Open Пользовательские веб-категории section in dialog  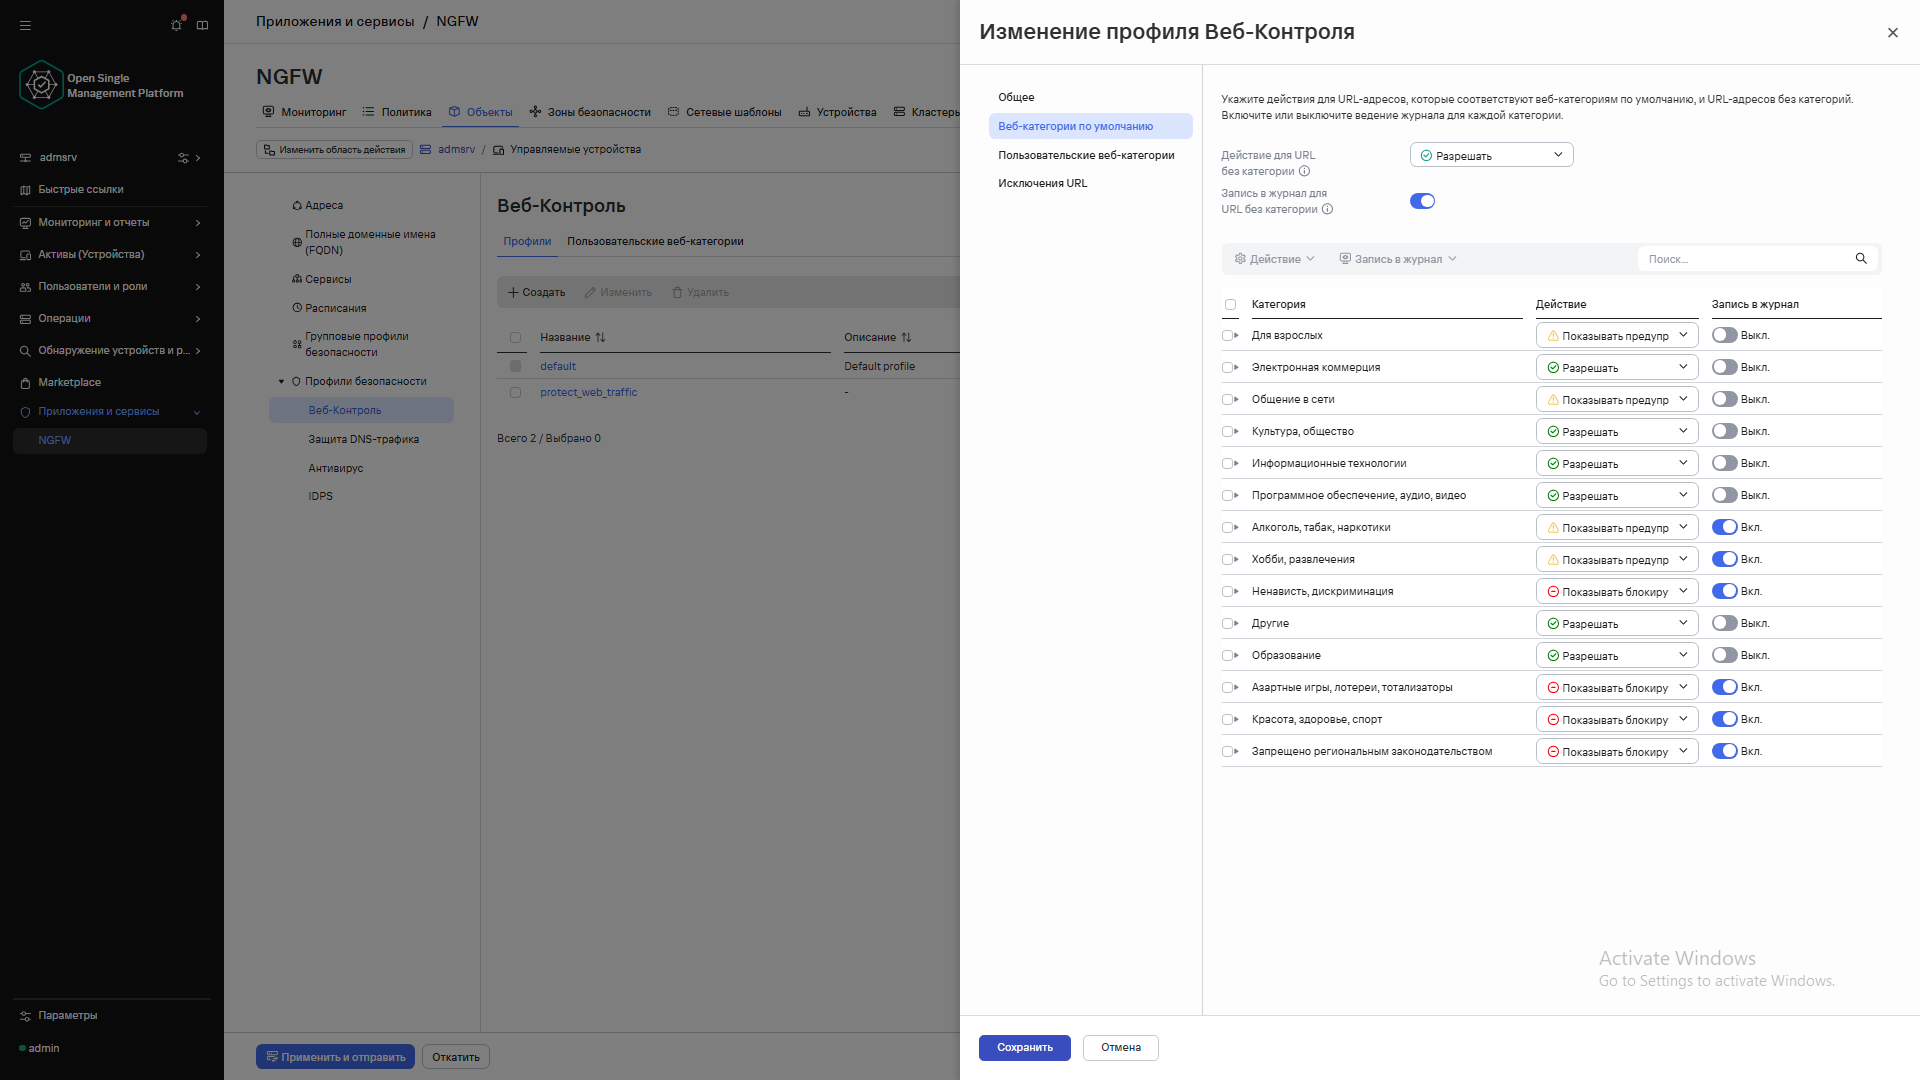1086,155
